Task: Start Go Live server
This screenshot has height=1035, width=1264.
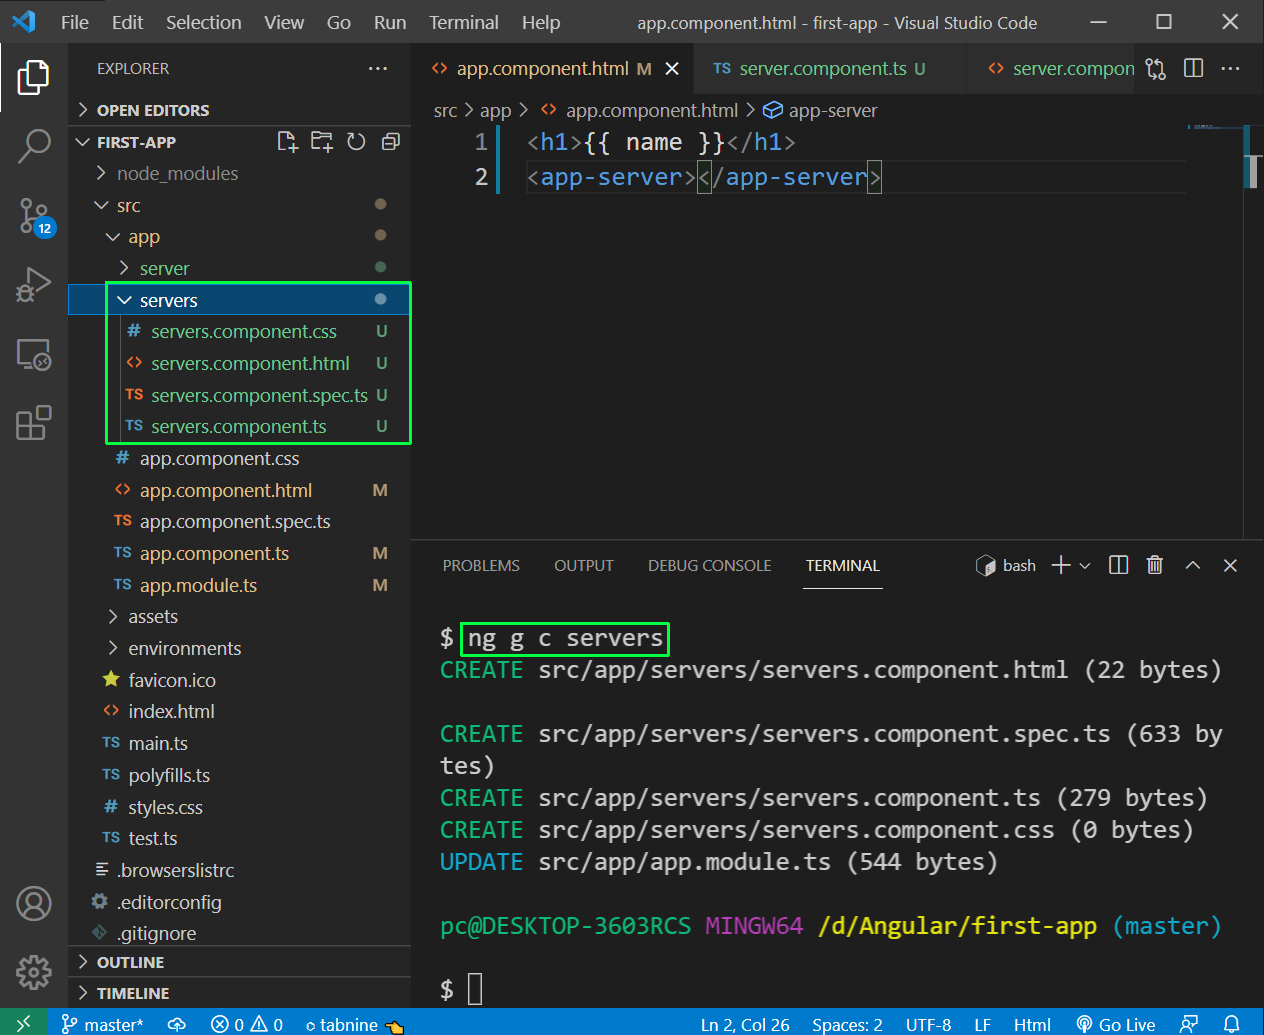Action: click(x=1116, y=1024)
